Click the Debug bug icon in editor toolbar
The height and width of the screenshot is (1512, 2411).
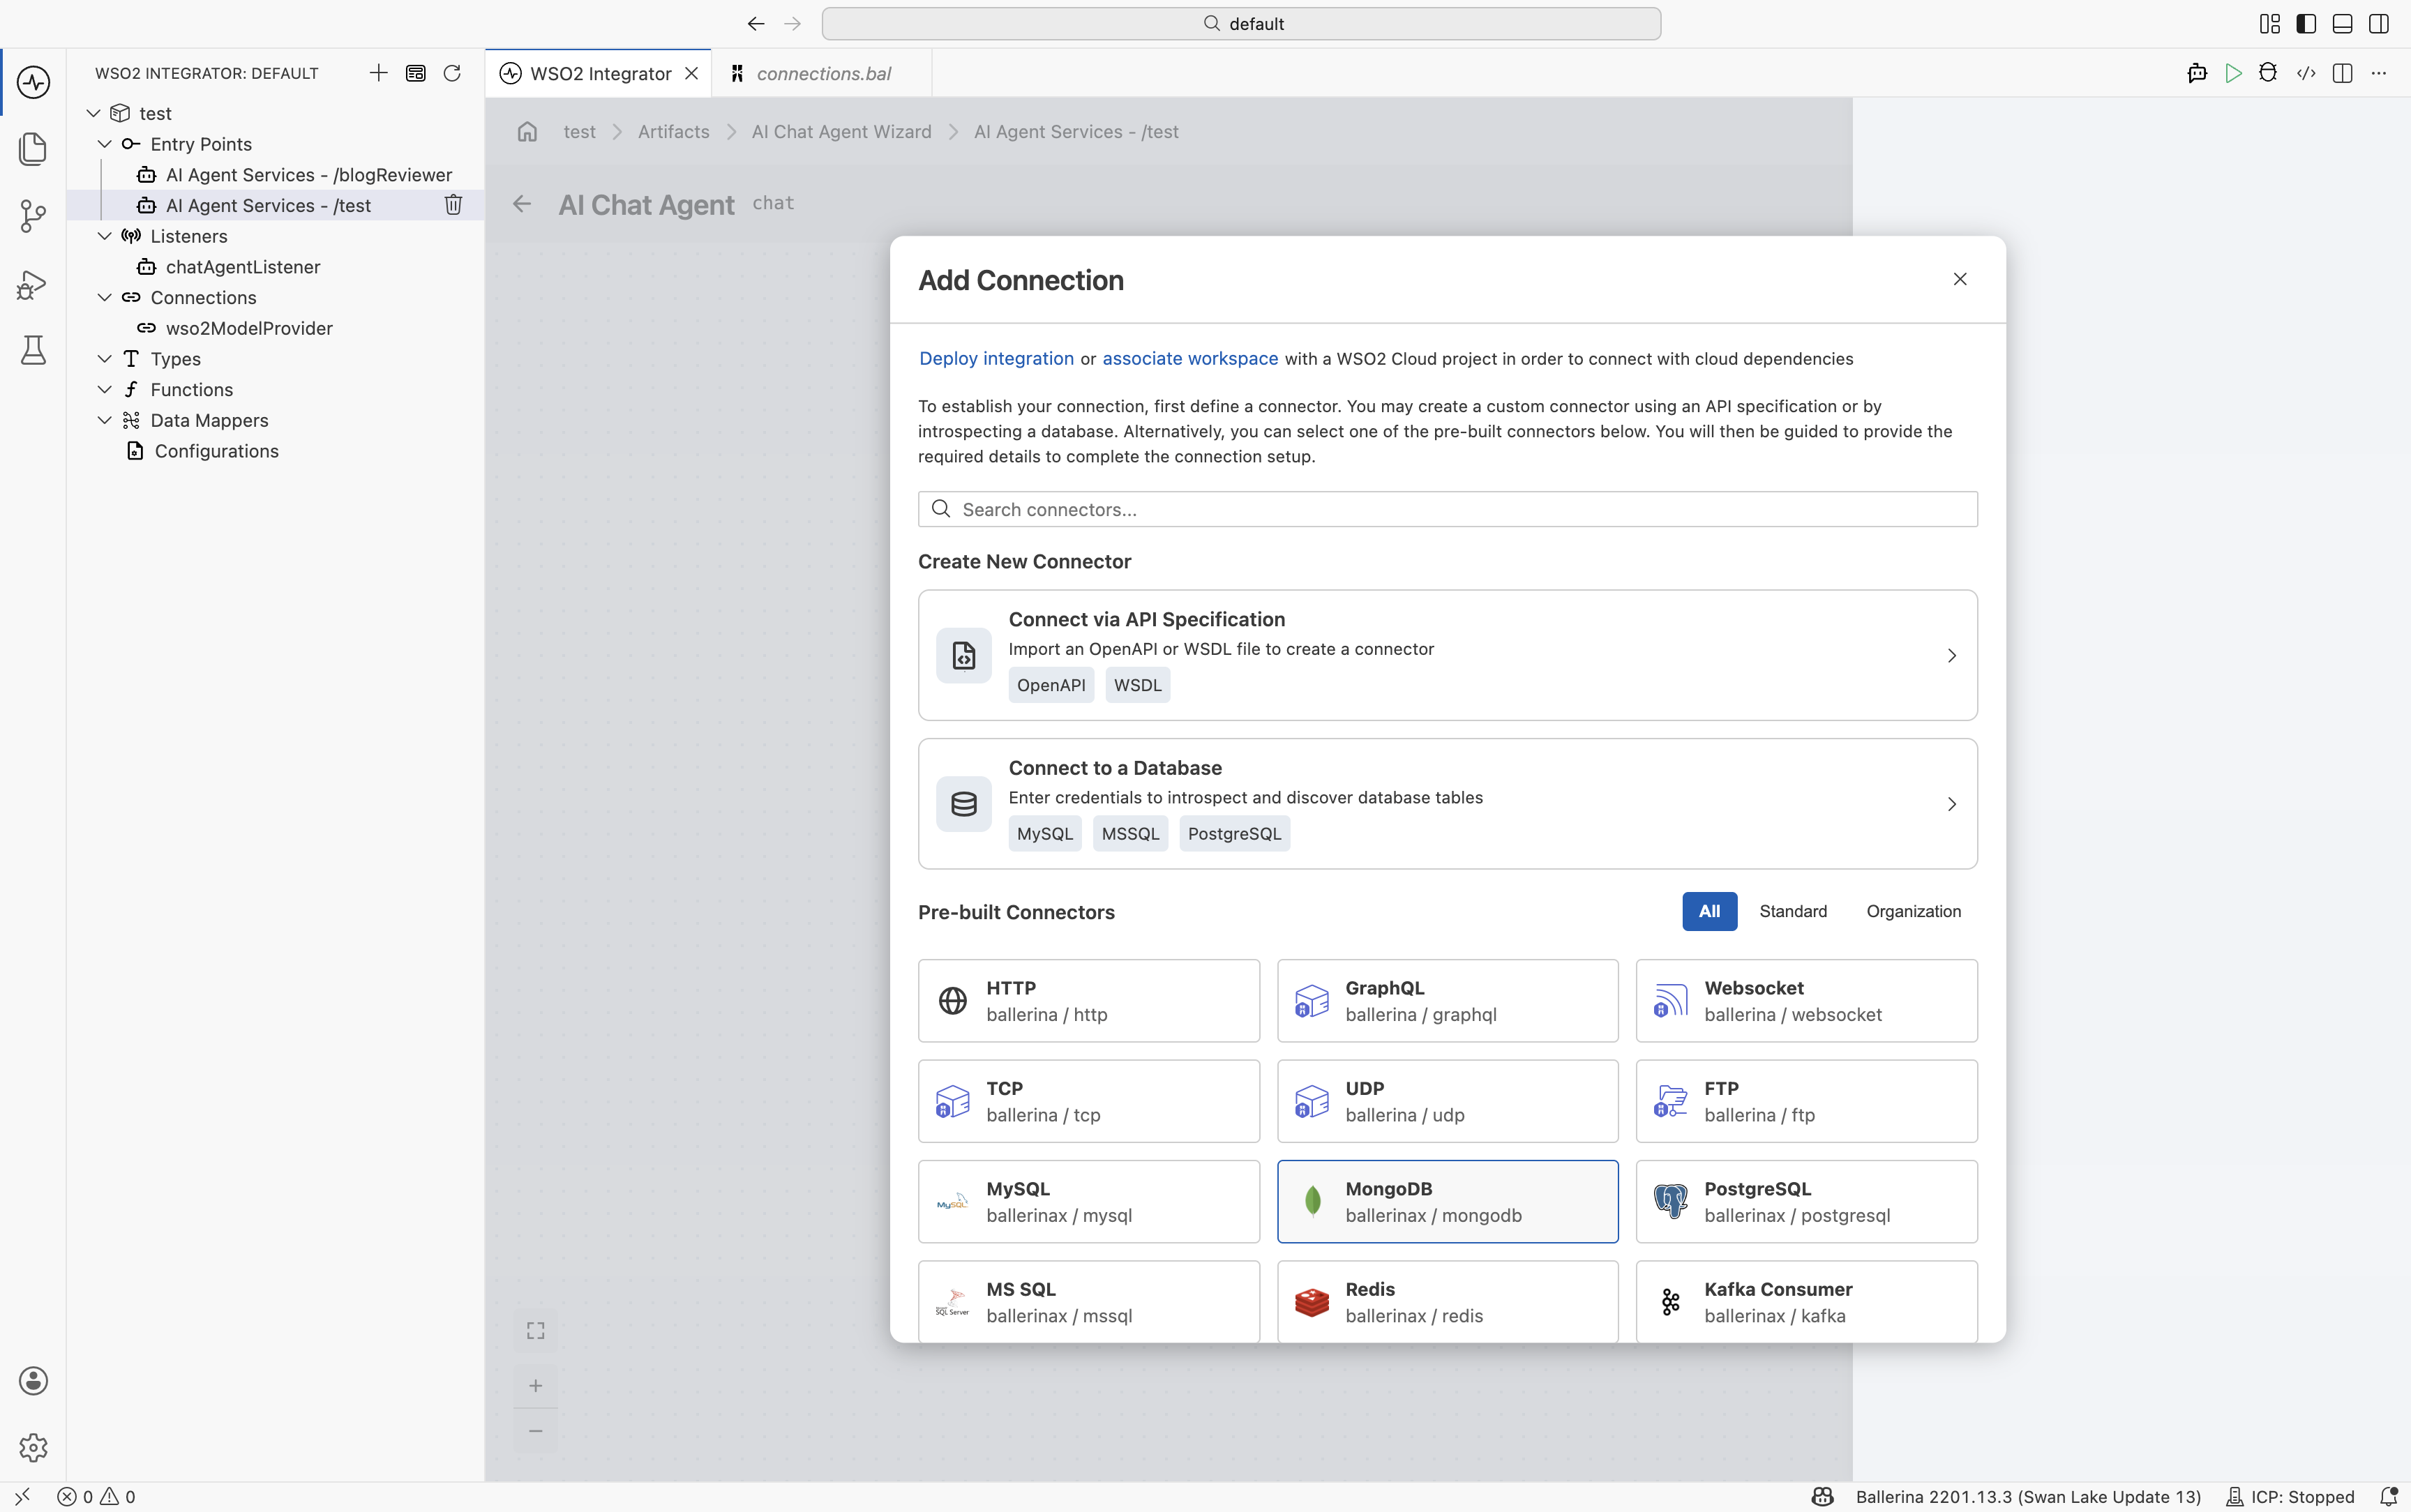pyautogui.click(x=2268, y=73)
